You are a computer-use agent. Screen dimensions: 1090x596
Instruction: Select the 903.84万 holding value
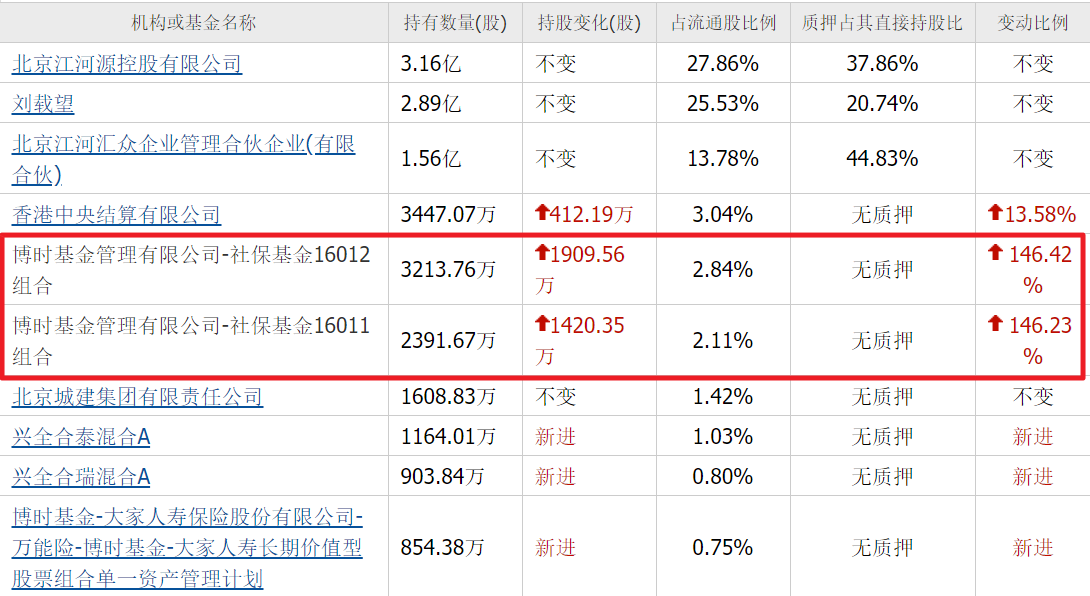tap(443, 477)
